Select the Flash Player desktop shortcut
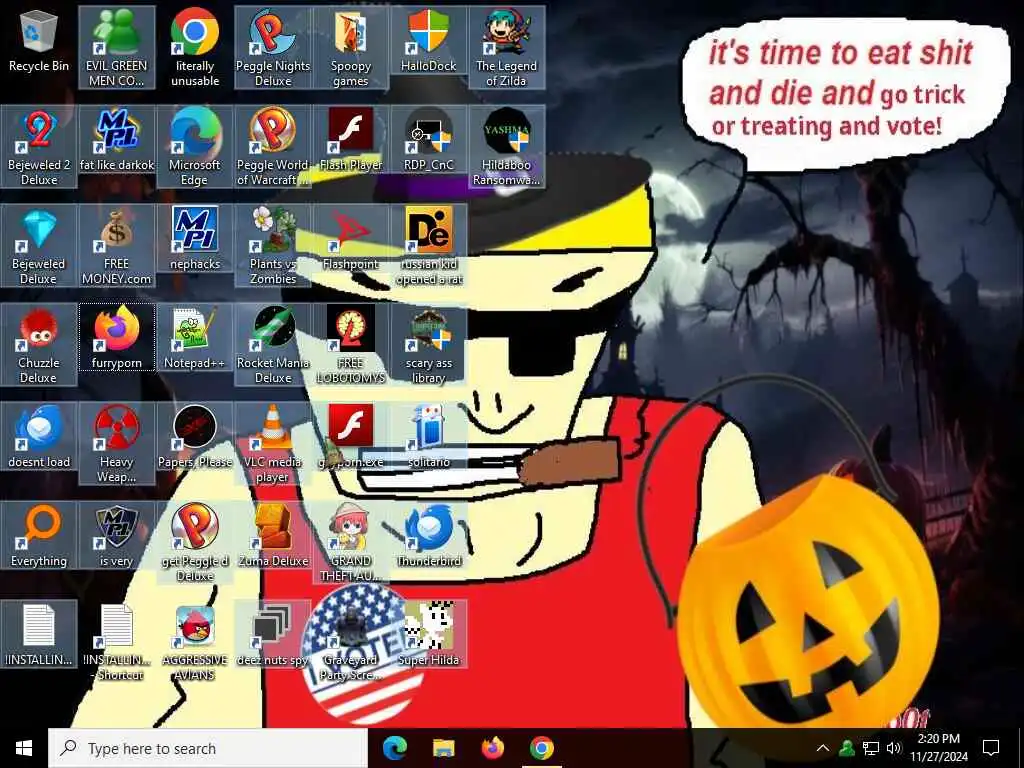 (351, 140)
